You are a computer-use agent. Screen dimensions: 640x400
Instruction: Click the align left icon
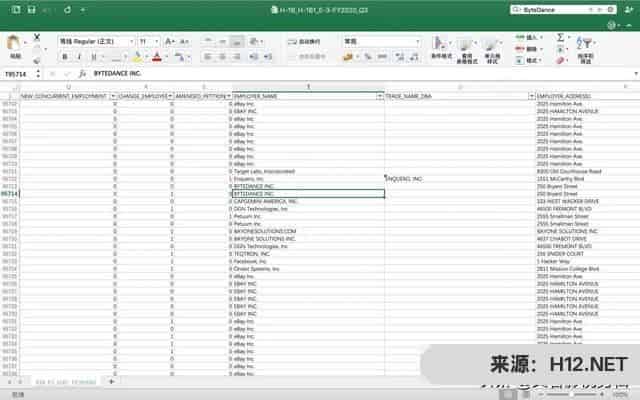[x=208, y=57]
